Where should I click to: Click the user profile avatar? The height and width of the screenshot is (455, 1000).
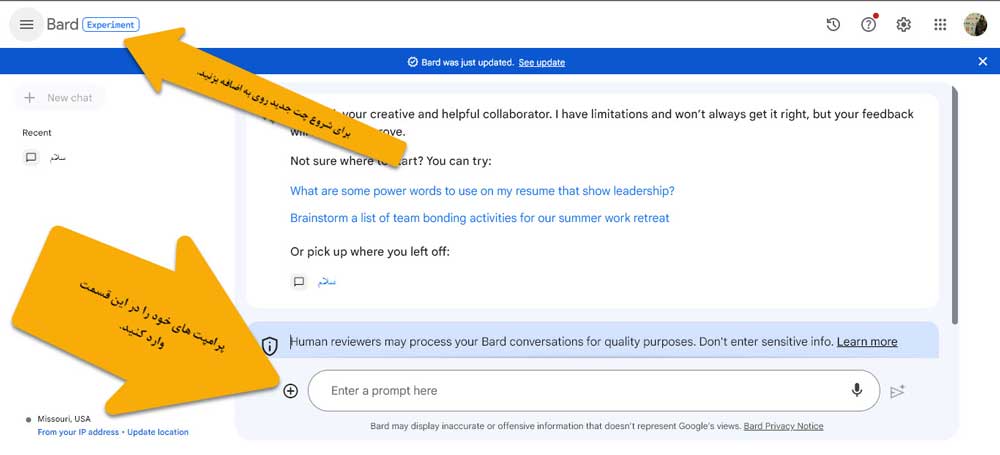pos(974,25)
